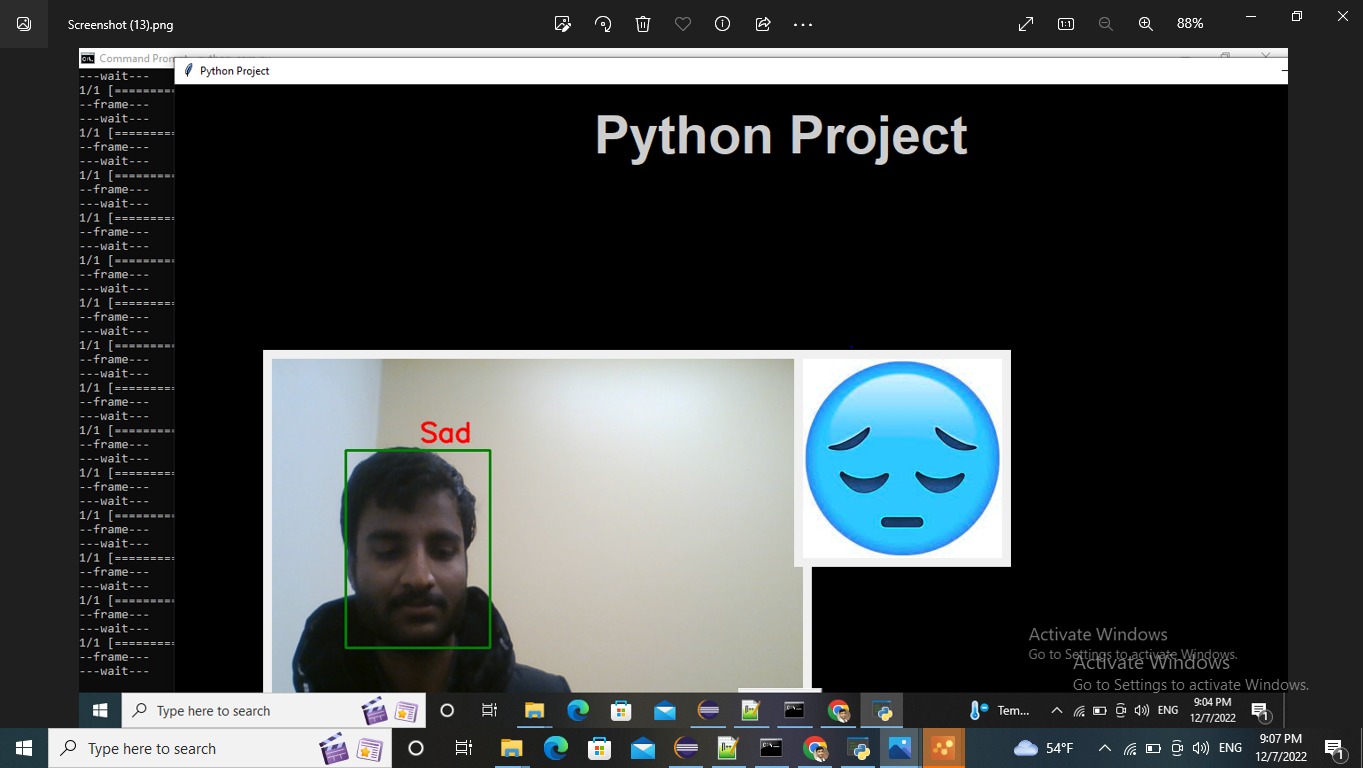Check the current zoom level of 88%
This screenshot has height=768, width=1363.
pos(1190,23)
